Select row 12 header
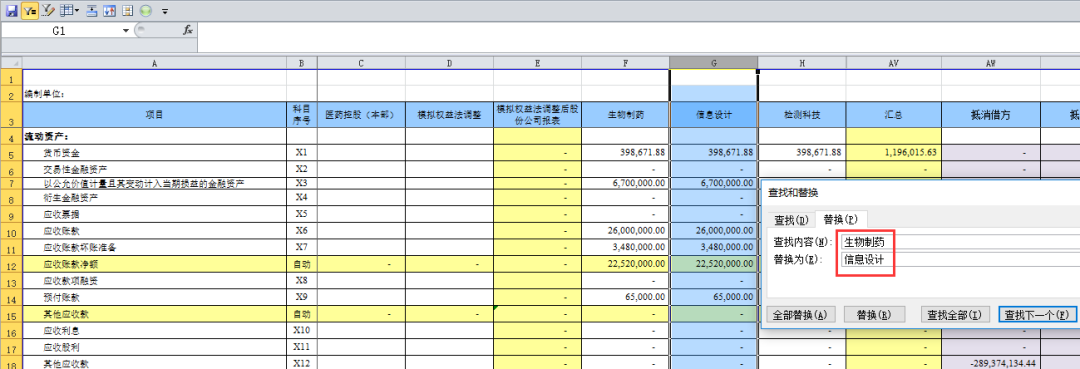 pos(12,264)
